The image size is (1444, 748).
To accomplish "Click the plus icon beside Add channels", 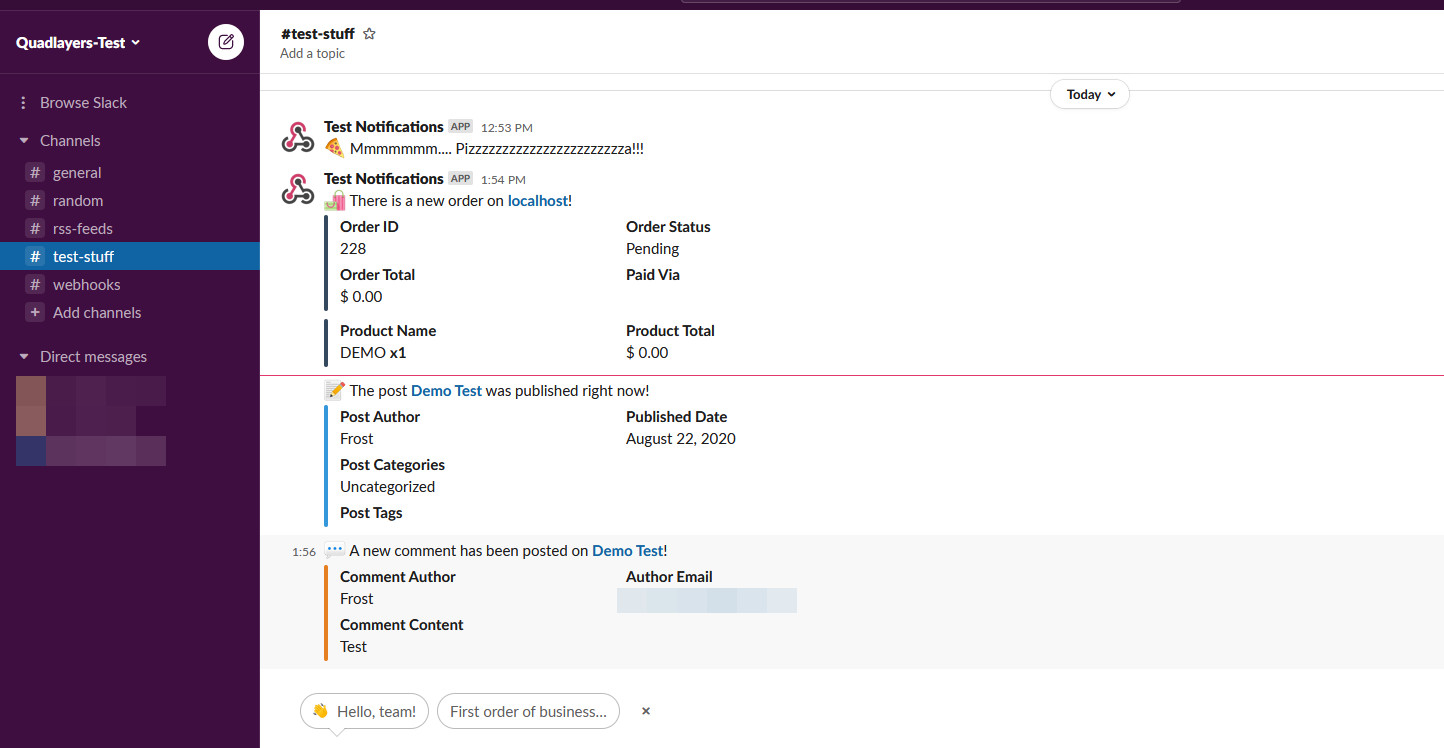I will point(35,313).
